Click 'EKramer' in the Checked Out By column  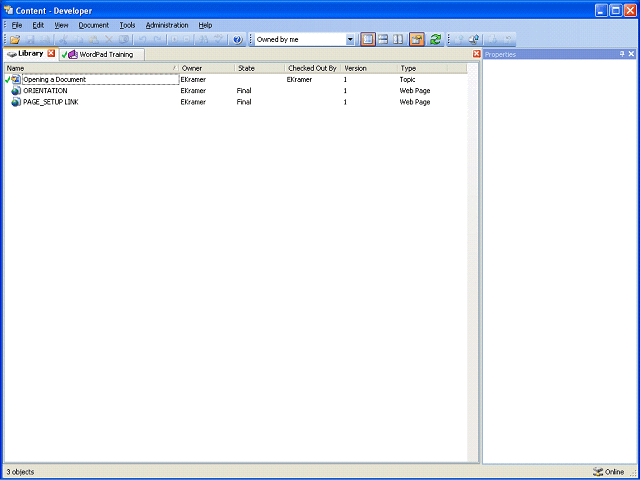pyautogui.click(x=299, y=80)
